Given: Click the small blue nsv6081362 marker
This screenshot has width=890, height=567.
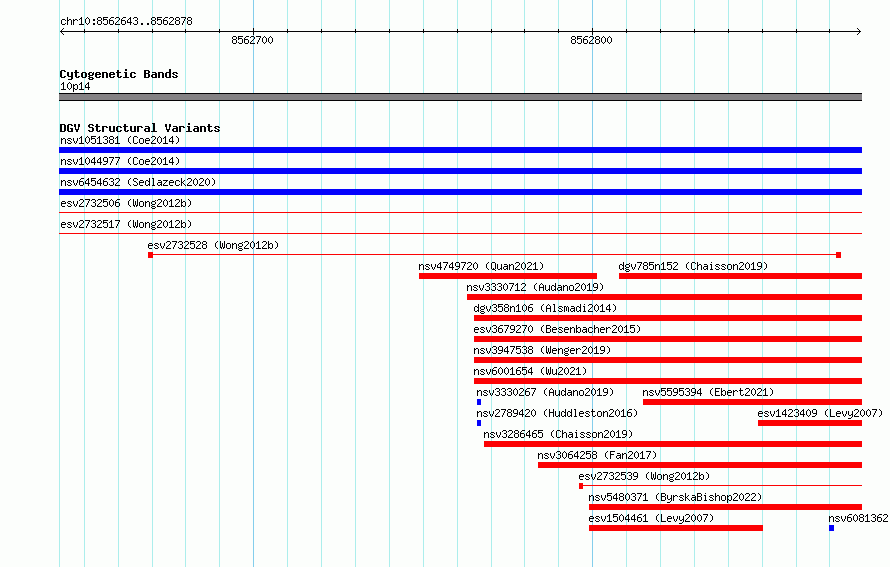Looking at the screenshot, I should (x=832, y=528).
